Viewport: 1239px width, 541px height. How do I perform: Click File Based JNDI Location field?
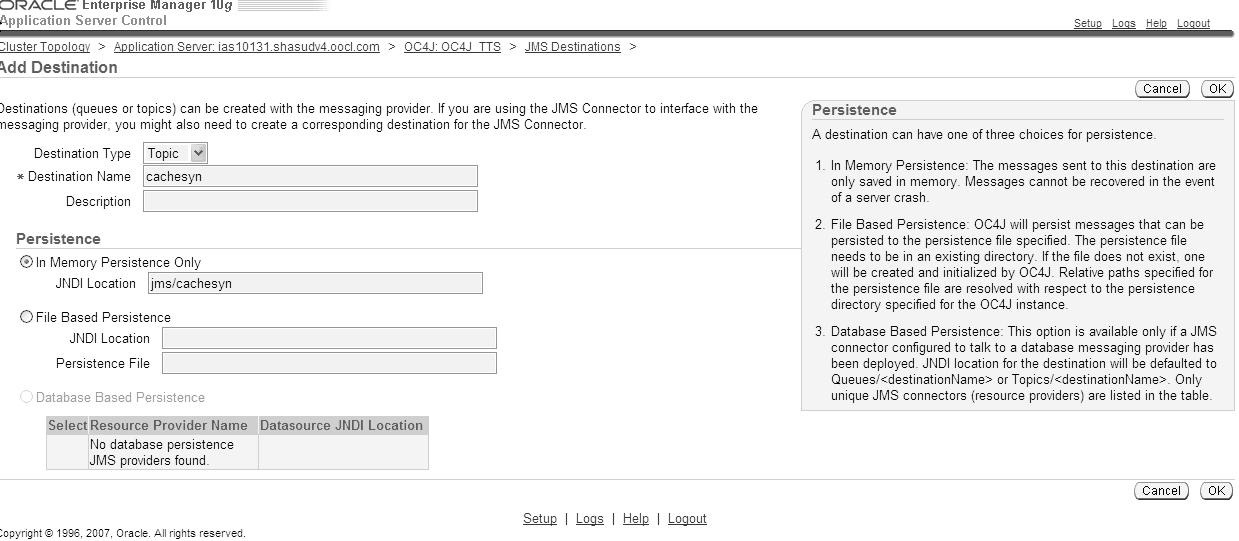tap(329, 338)
